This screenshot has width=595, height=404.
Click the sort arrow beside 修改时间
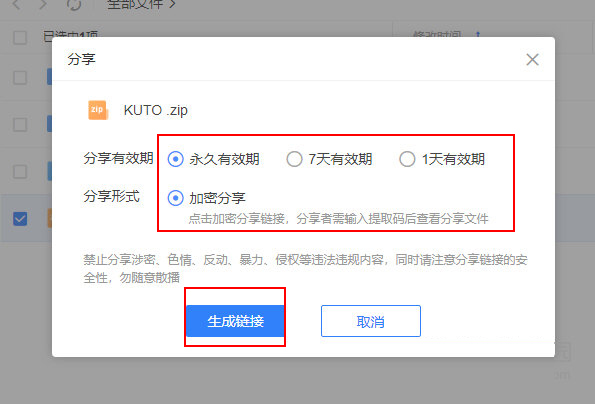[x=478, y=35]
